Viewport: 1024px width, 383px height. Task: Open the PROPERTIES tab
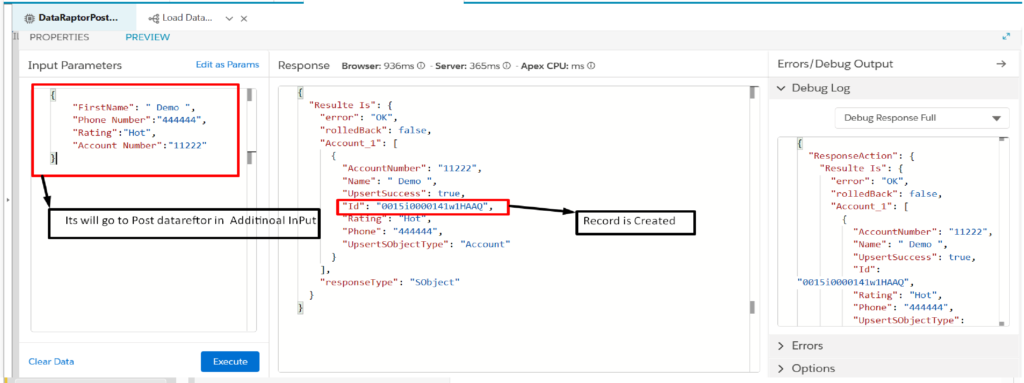(59, 37)
